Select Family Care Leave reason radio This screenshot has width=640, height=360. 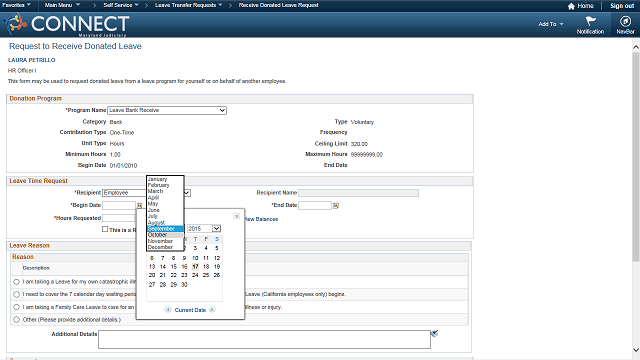pos(16,307)
